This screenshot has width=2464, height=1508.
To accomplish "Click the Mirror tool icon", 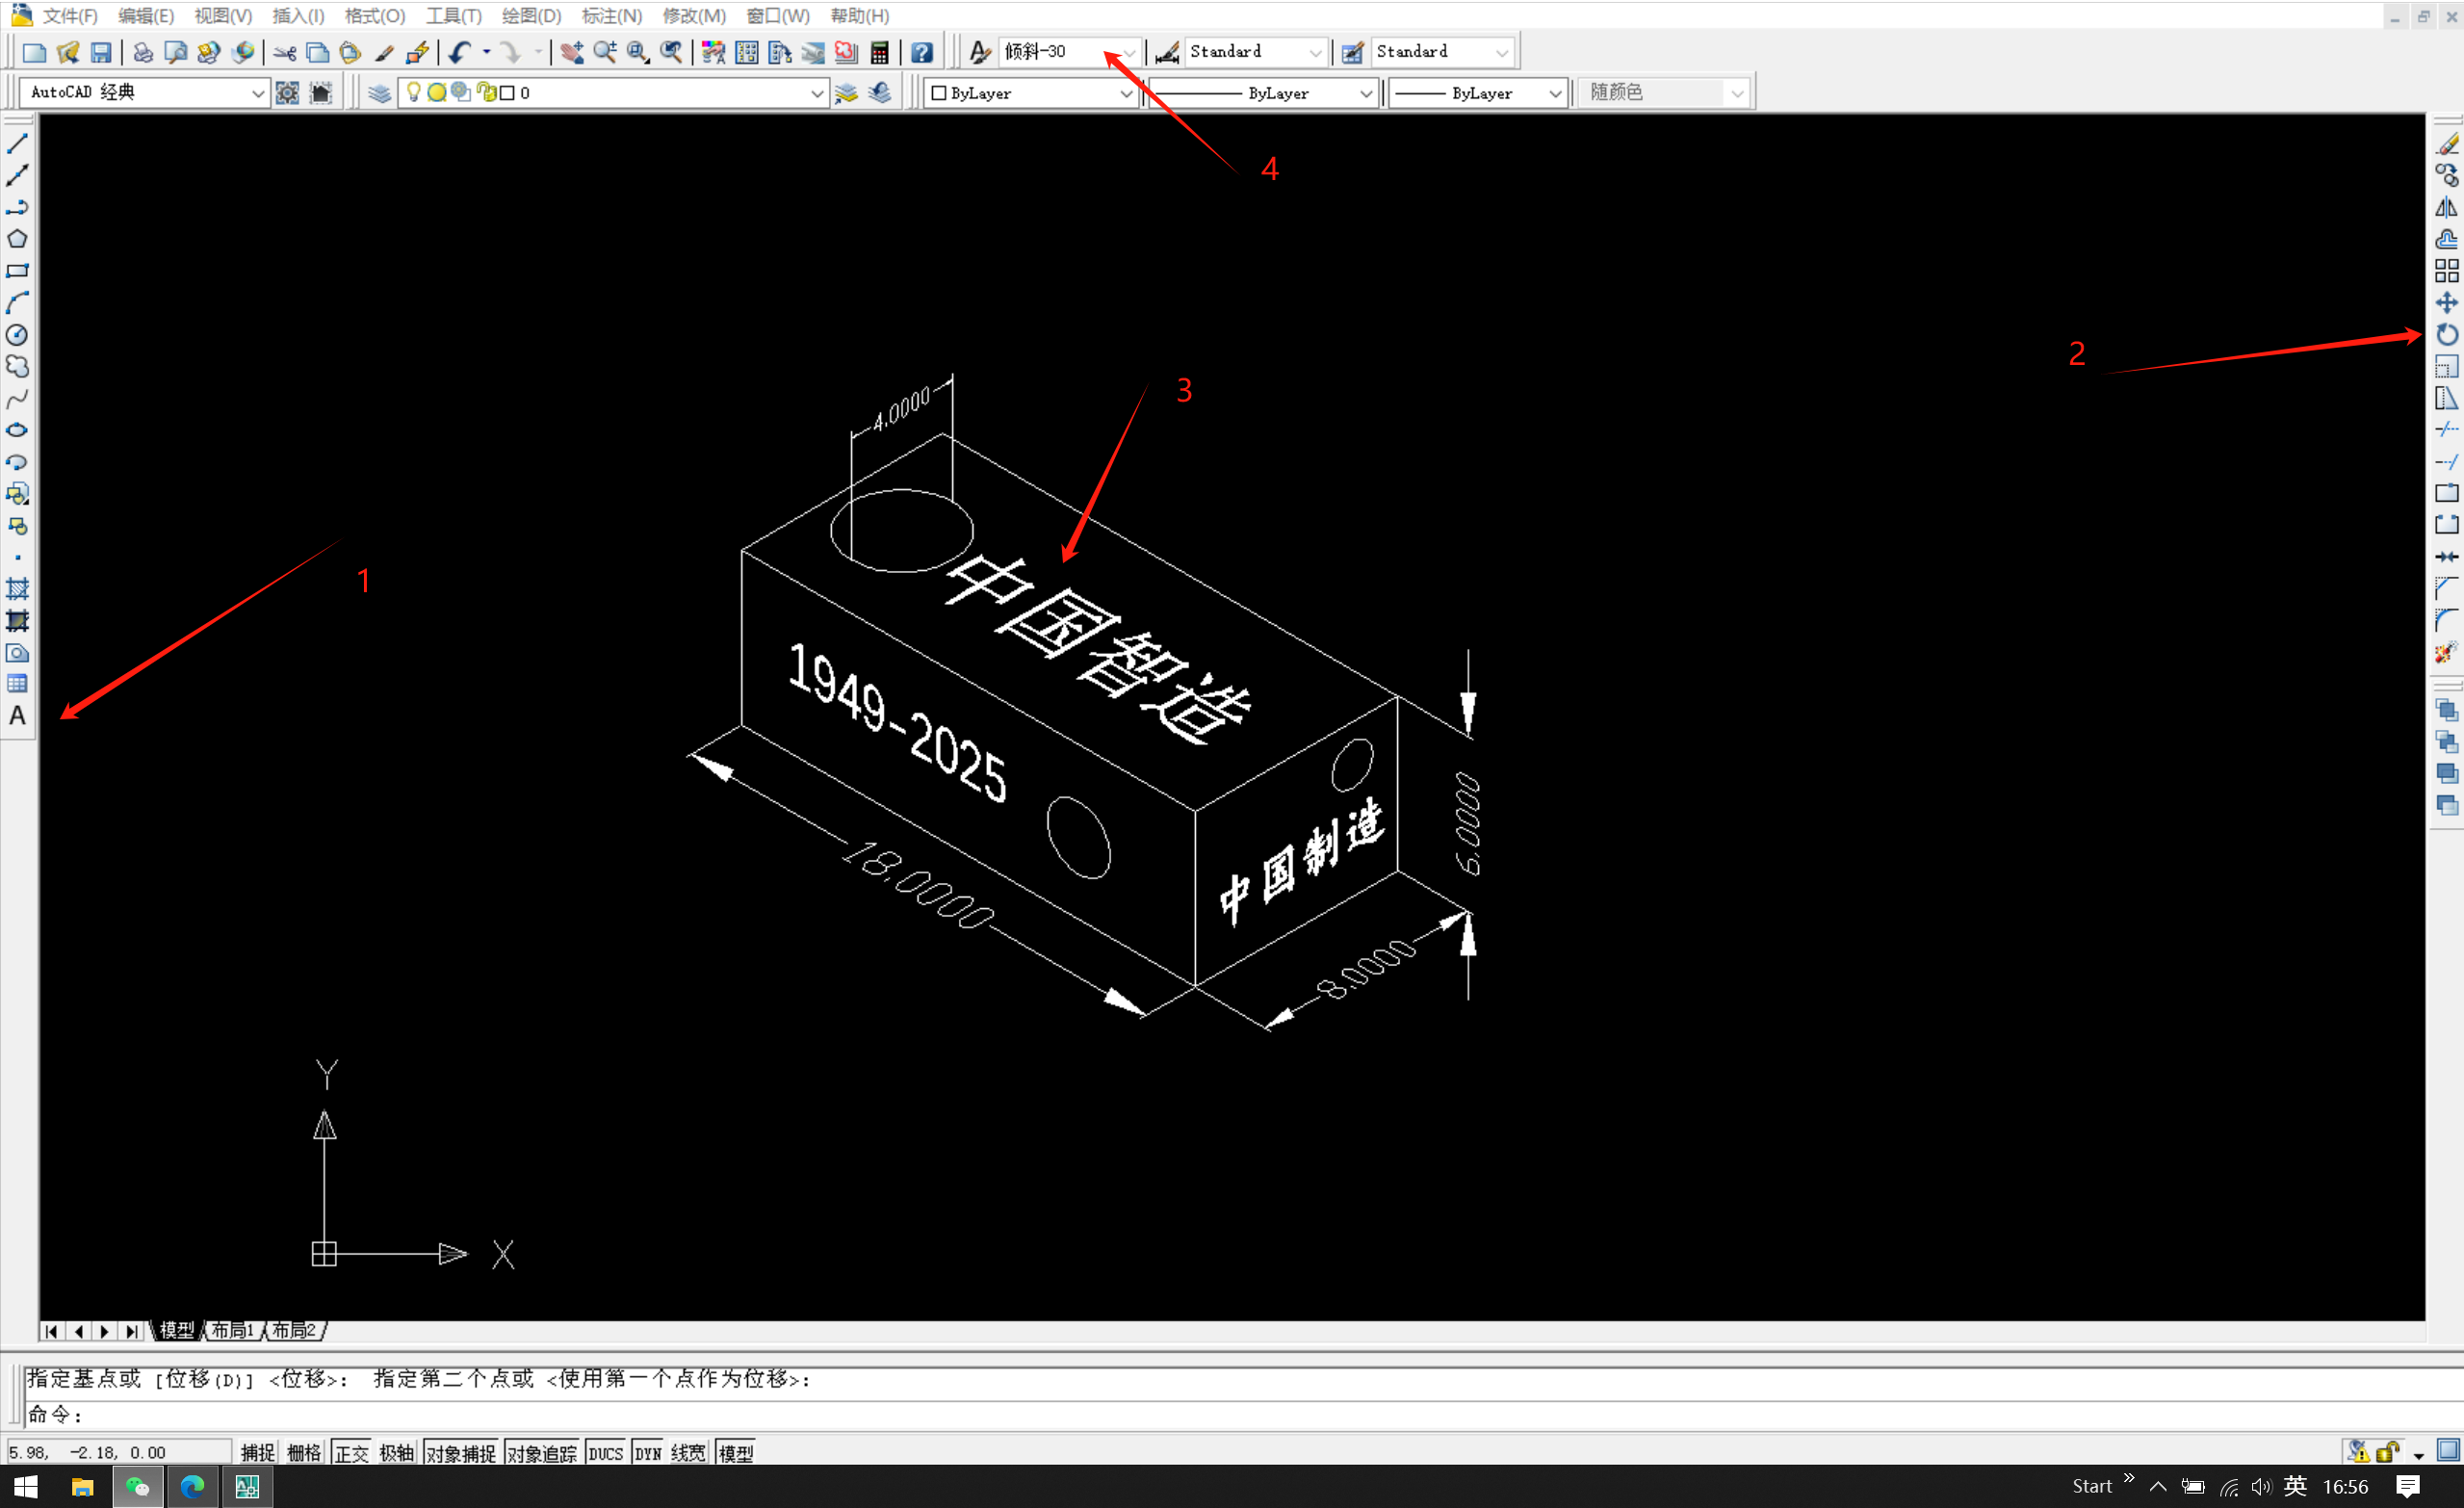I will click(2446, 208).
